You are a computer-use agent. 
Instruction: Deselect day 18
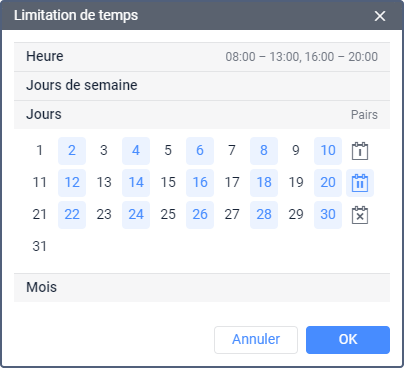pyautogui.click(x=264, y=183)
